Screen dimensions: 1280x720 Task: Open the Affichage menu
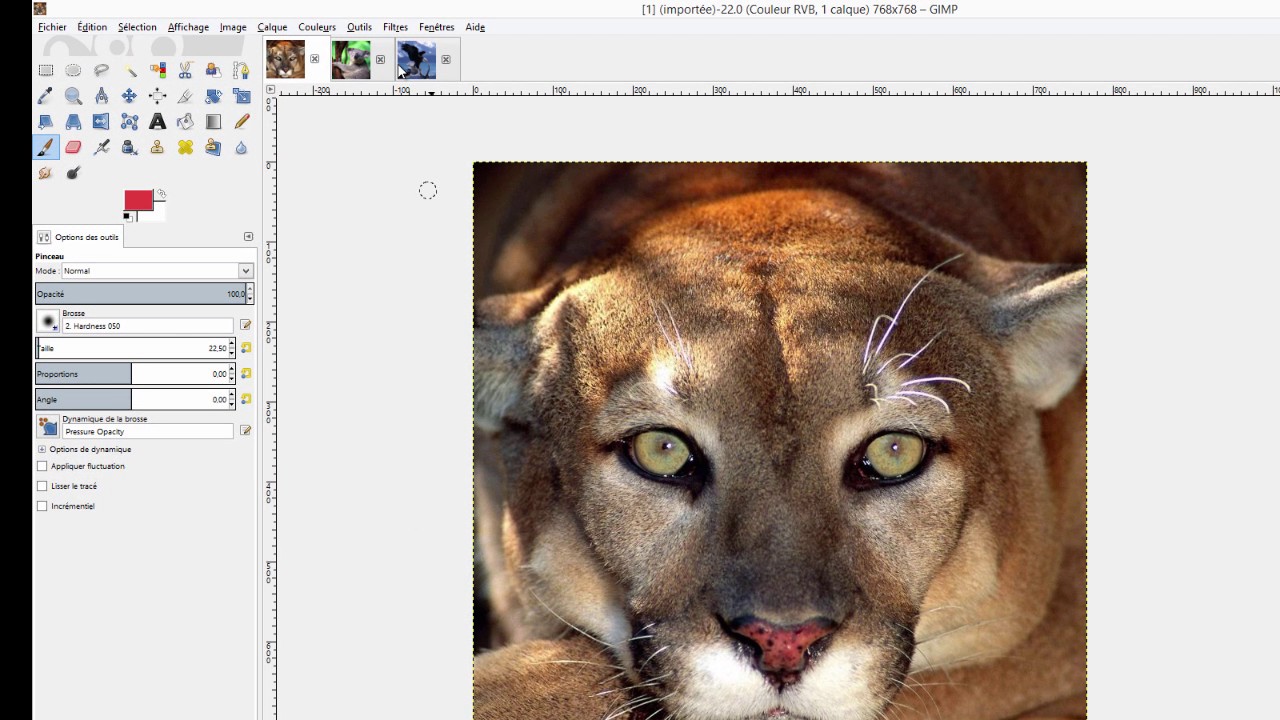pos(188,27)
